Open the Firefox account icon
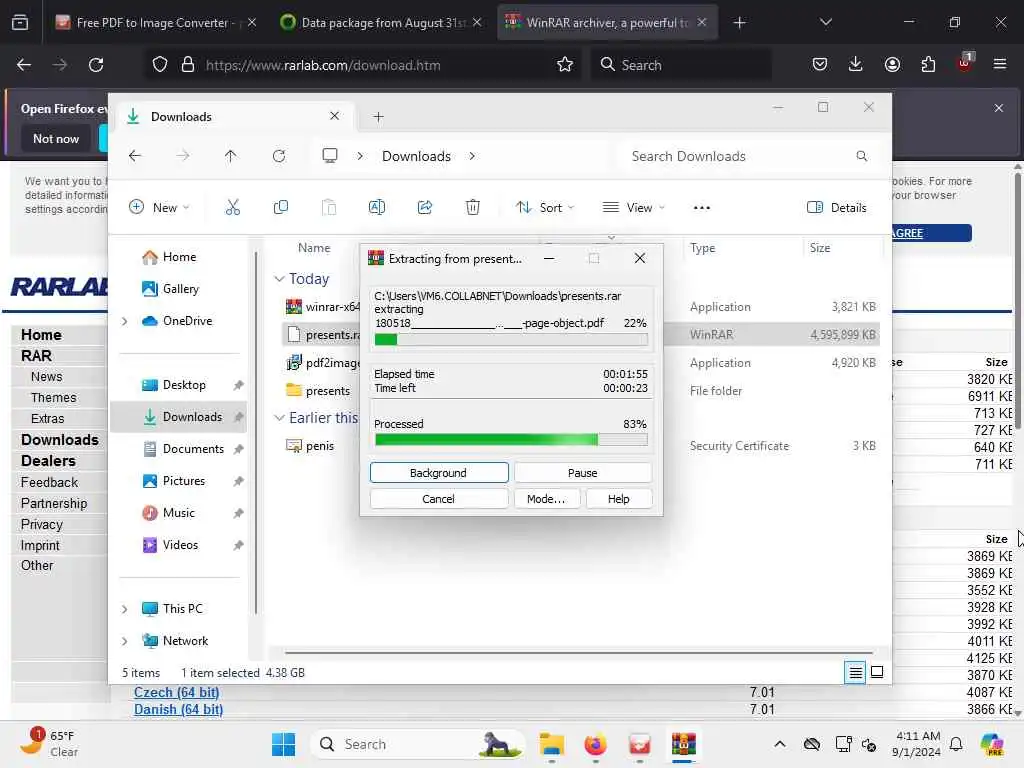This screenshot has height=768, width=1024. pos(892,64)
